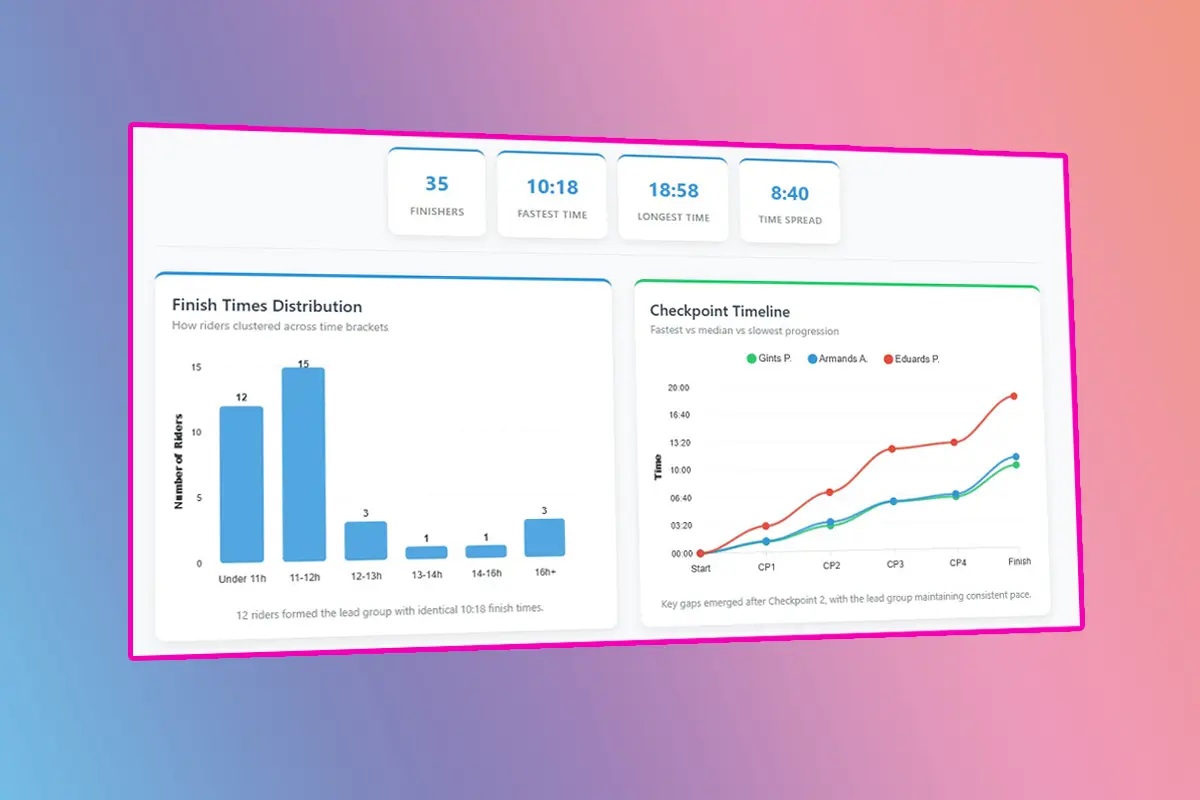Image resolution: width=1200 pixels, height=800 pixels.
Task: Click the red data point at CP4
Action: (954, 442)
